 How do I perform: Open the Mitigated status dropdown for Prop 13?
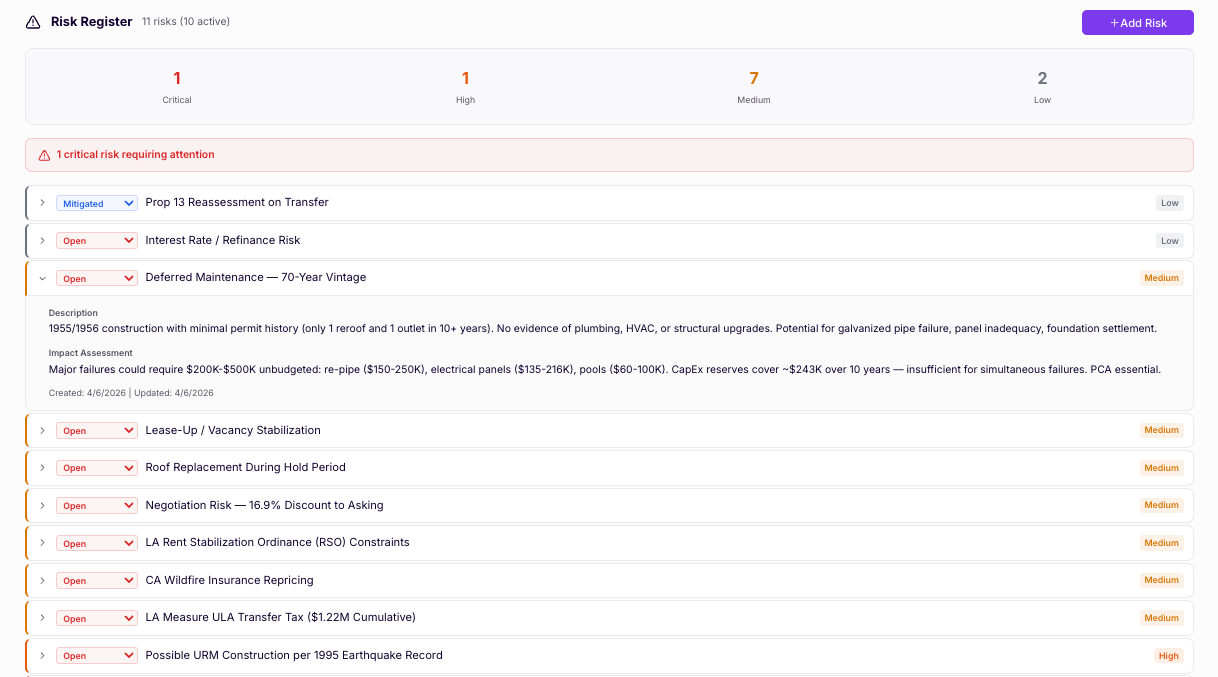coord(96,203)
